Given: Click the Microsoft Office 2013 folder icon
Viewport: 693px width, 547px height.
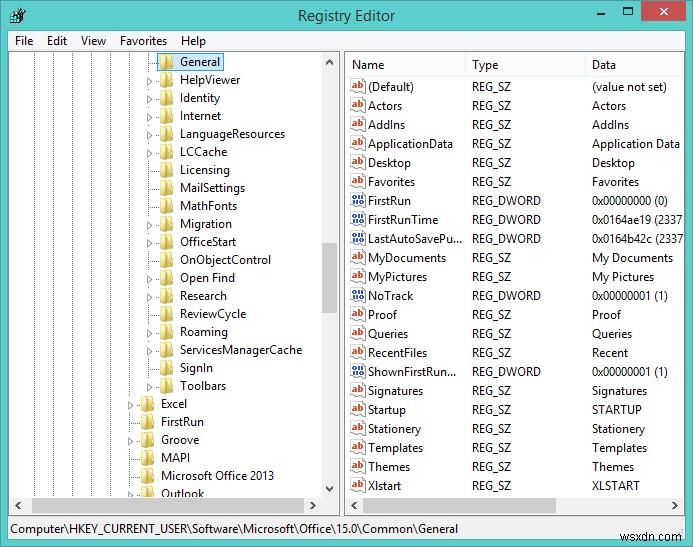Looking at the screenshot, I should pyautogui.click(x=147, y=476).
